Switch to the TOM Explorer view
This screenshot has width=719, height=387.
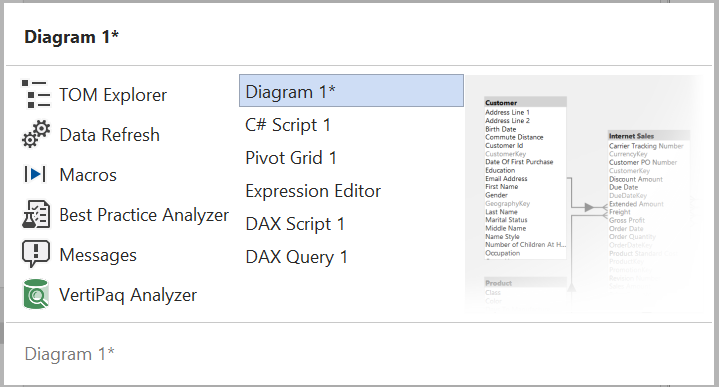pos(113,95)
